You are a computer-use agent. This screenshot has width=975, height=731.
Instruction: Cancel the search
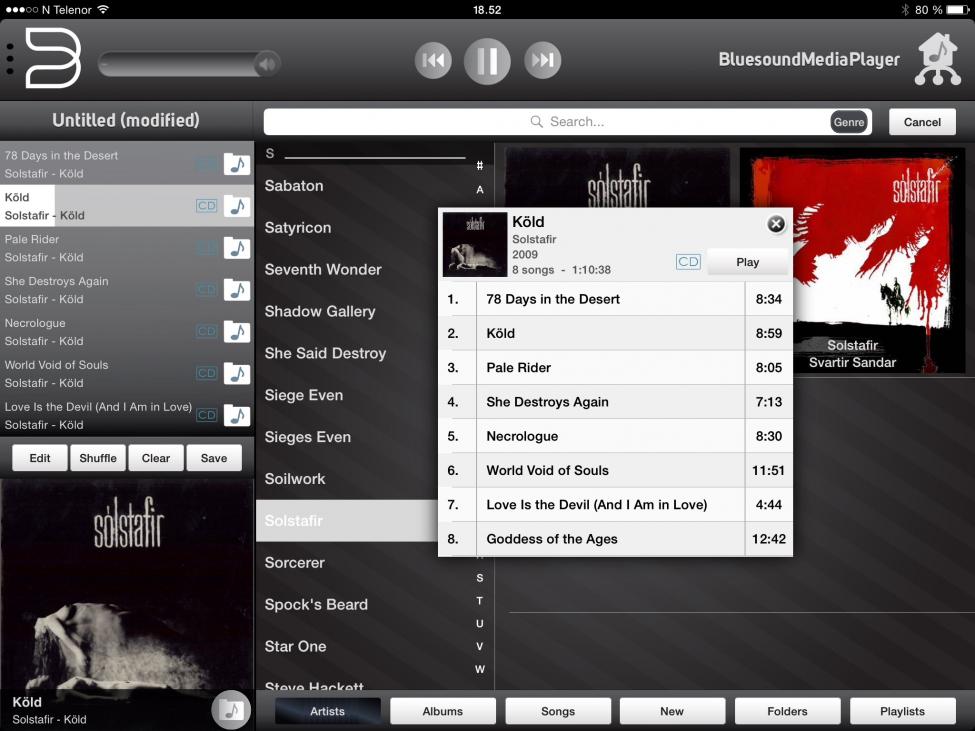click(x=922, y=122)
